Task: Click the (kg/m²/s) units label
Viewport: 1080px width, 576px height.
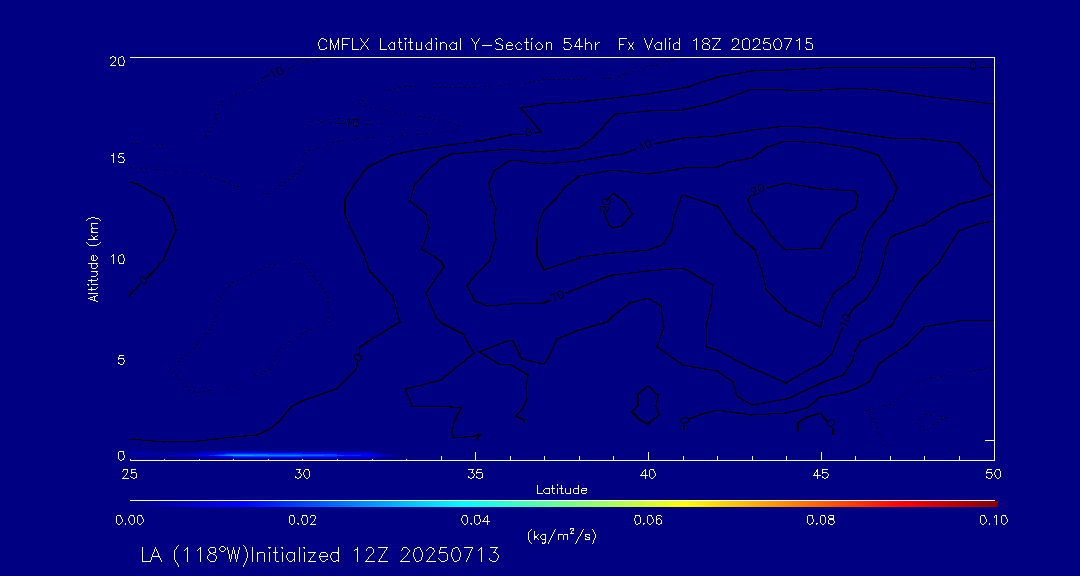Action: point(561,536)
